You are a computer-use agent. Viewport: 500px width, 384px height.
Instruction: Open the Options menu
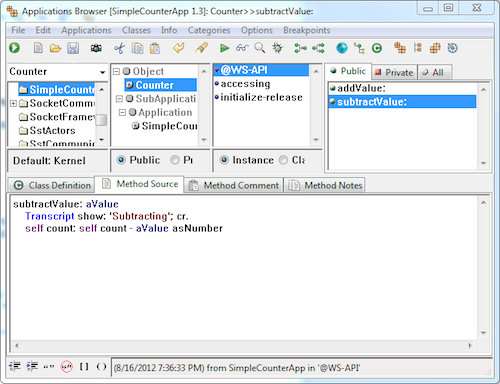(x=257, y=30)
